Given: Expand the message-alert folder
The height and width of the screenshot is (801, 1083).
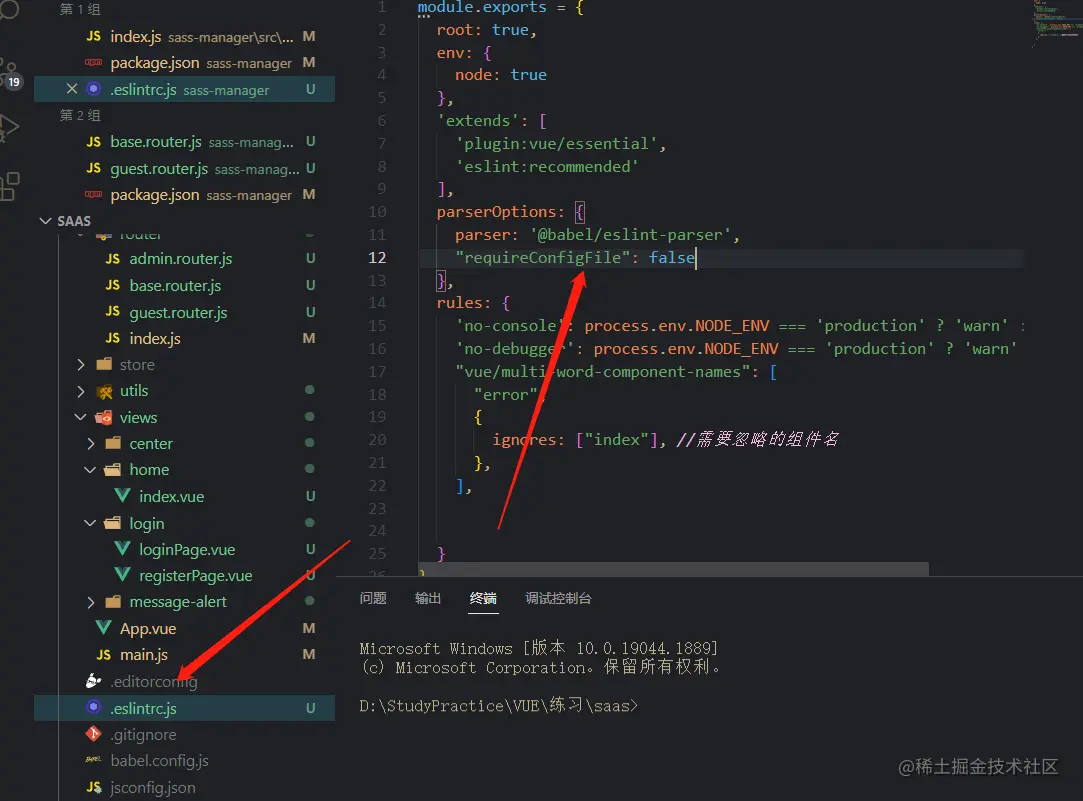Looking at the screenshot, I should 184,602.
